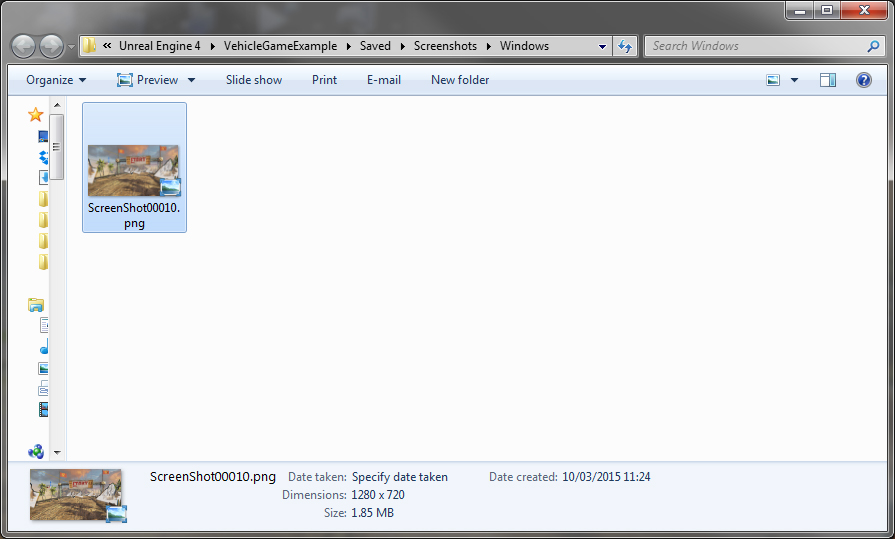Open the Organize menu
Screen dimensions: 895x539
point(56,80)
